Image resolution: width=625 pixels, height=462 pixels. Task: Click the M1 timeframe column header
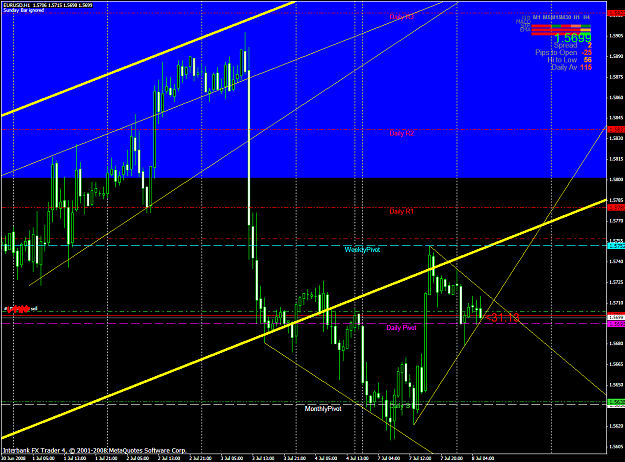(x=537, y=18)
